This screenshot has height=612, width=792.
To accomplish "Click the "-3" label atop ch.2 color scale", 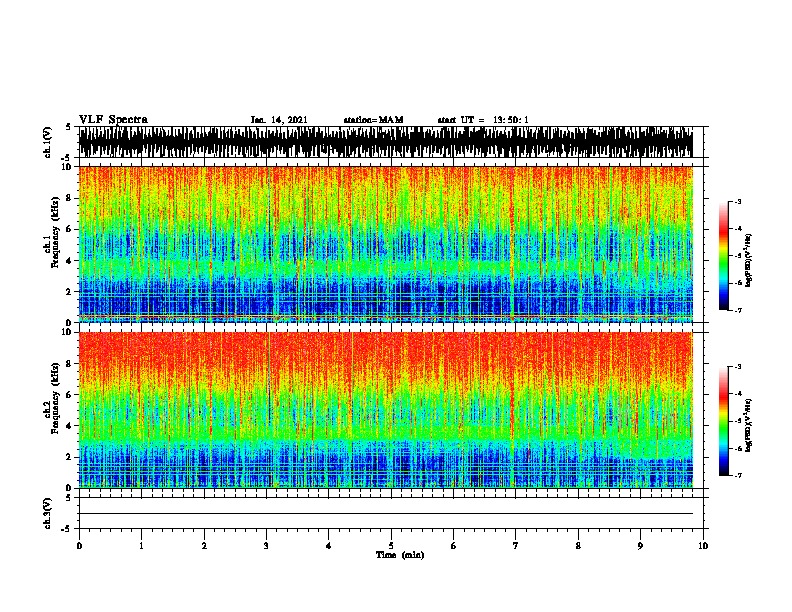I will 738,367.
